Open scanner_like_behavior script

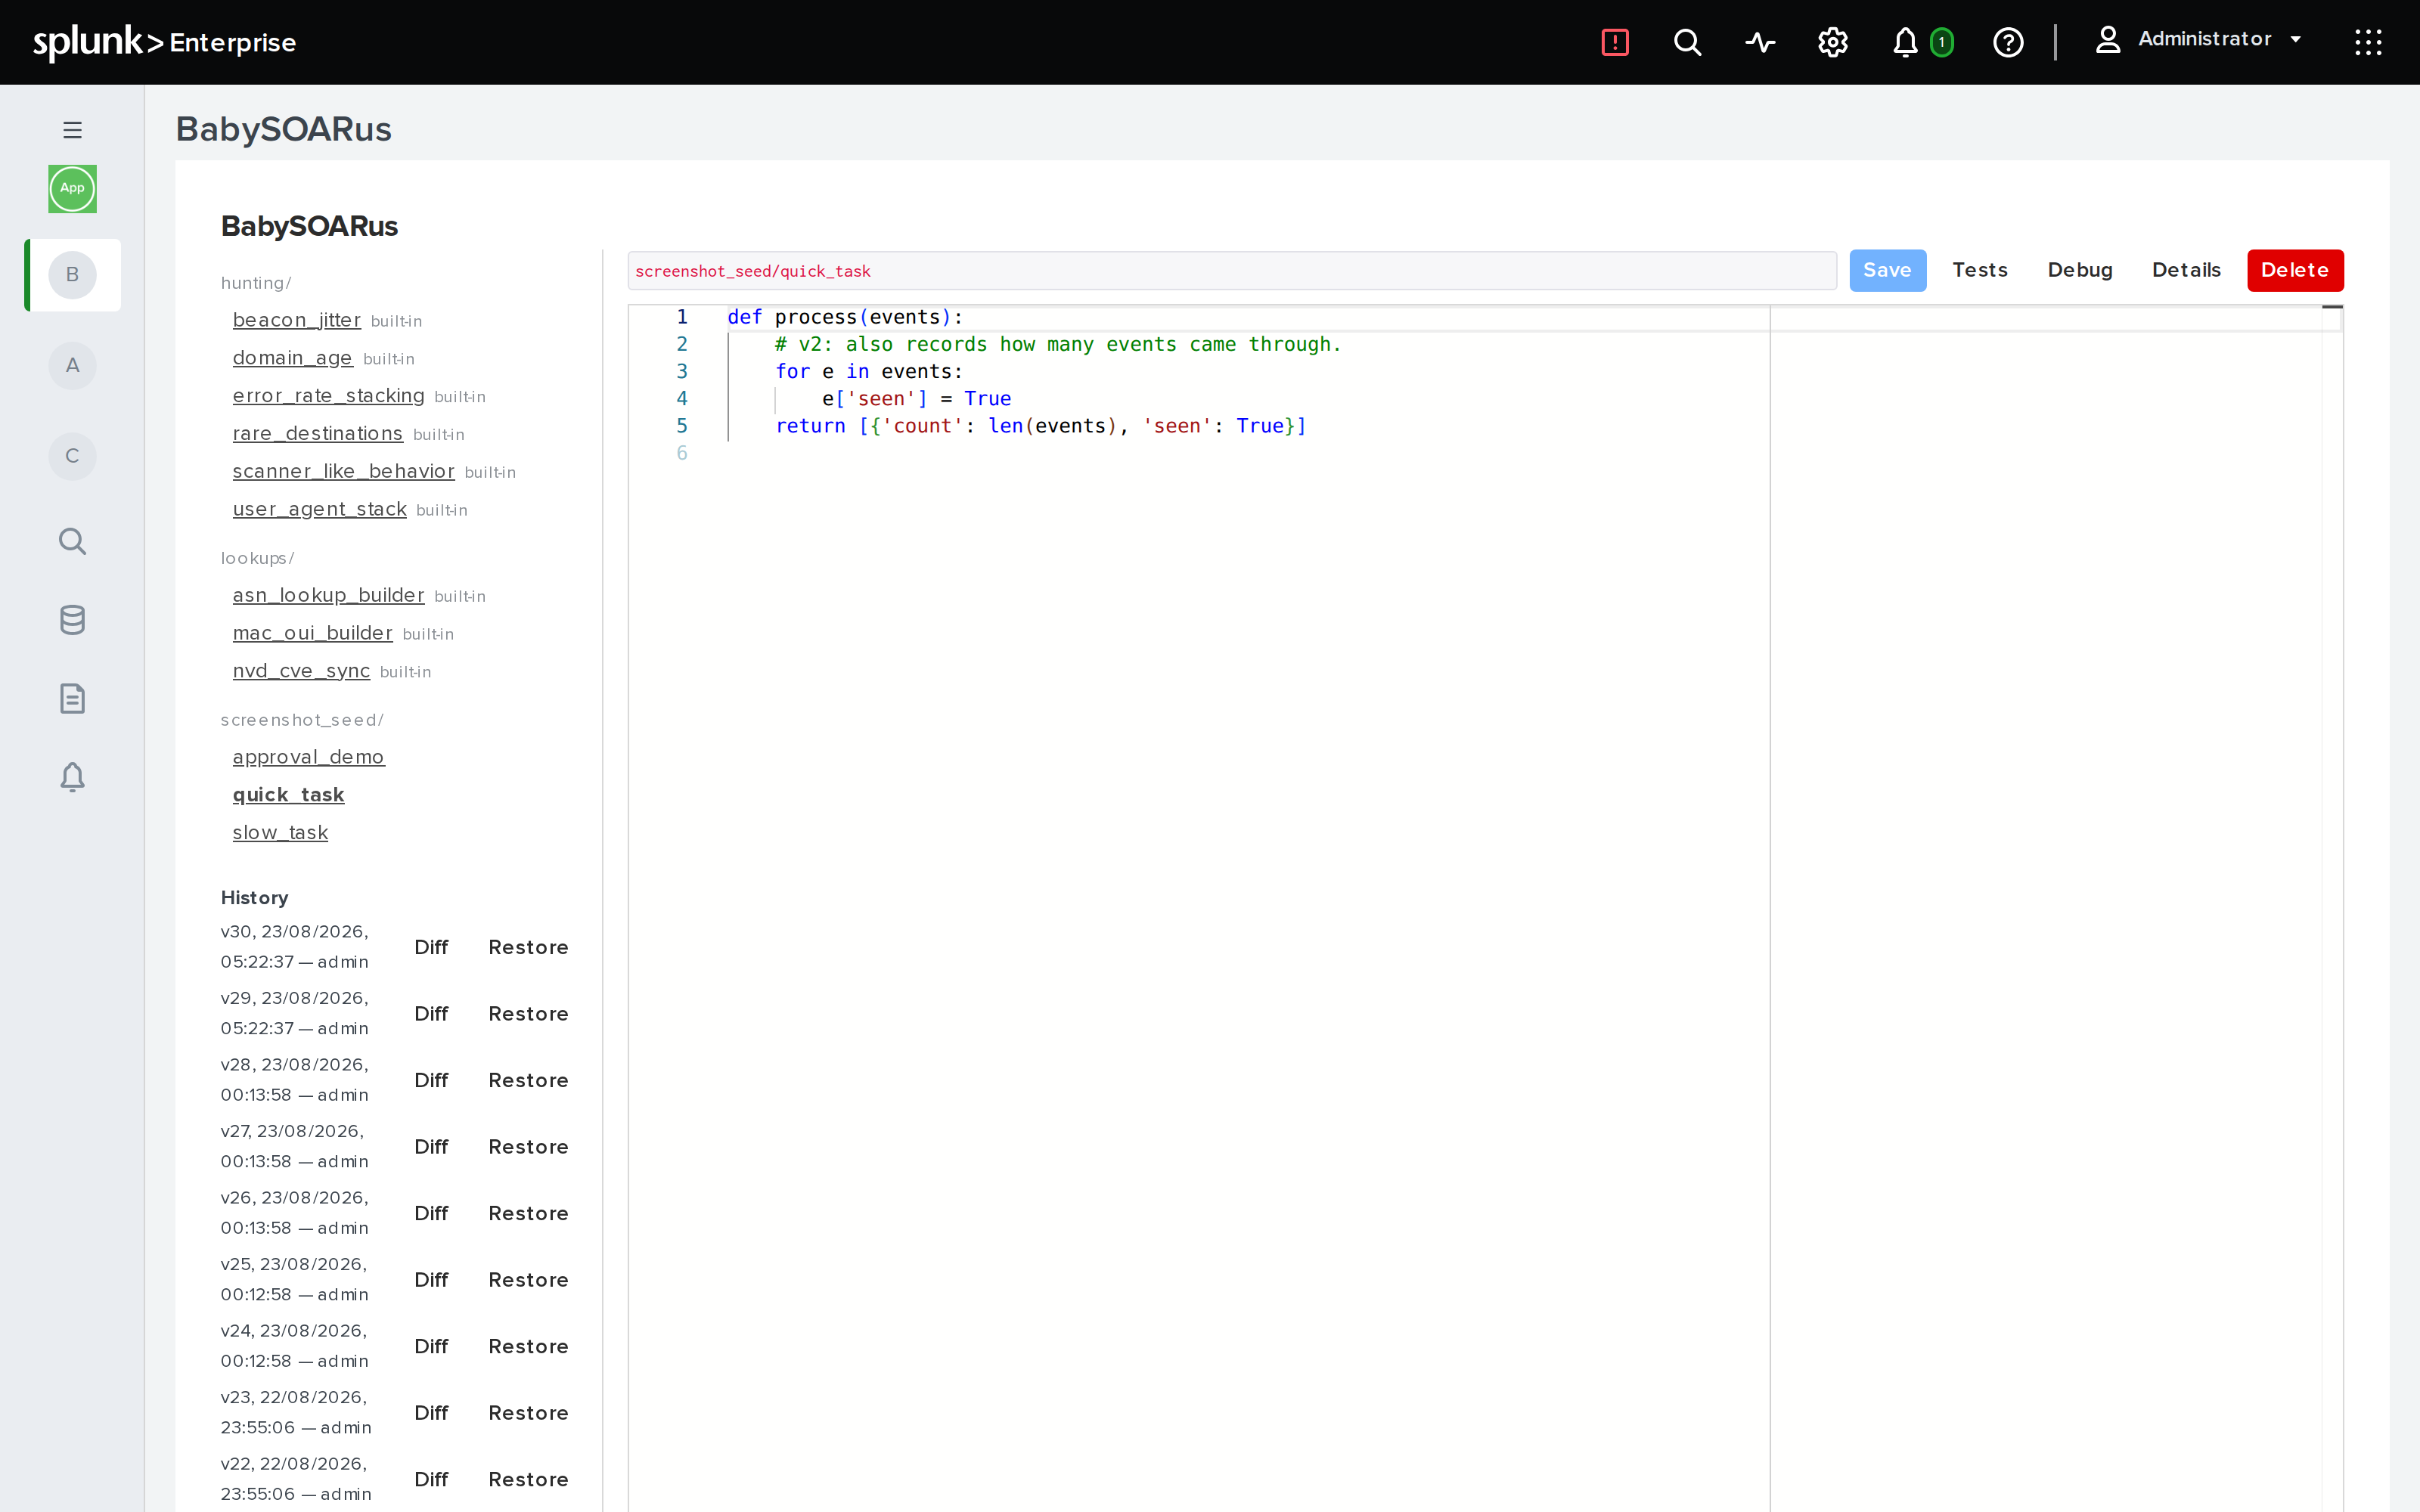tap(343, 472)
